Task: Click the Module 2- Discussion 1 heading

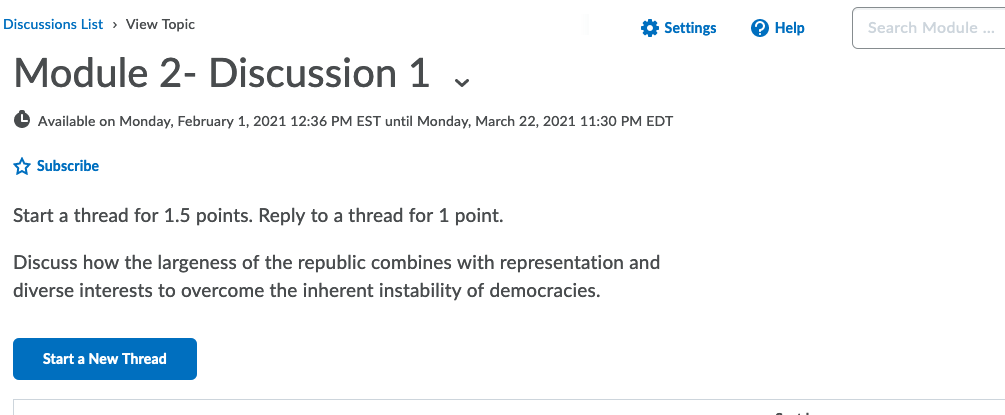Action: tap(221, 72)
